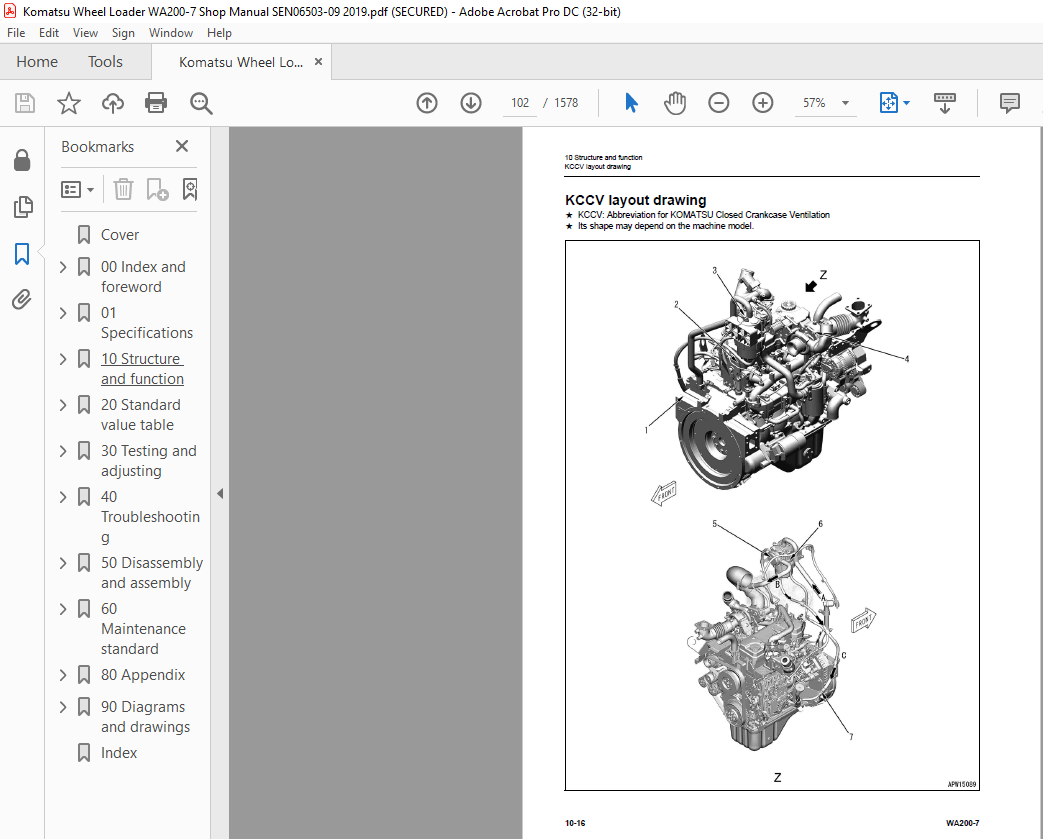Viewport: 1043px width, 839px height.
Task: Close the Komatsu Wheel Lo... document tab
Action: [319, 62]
